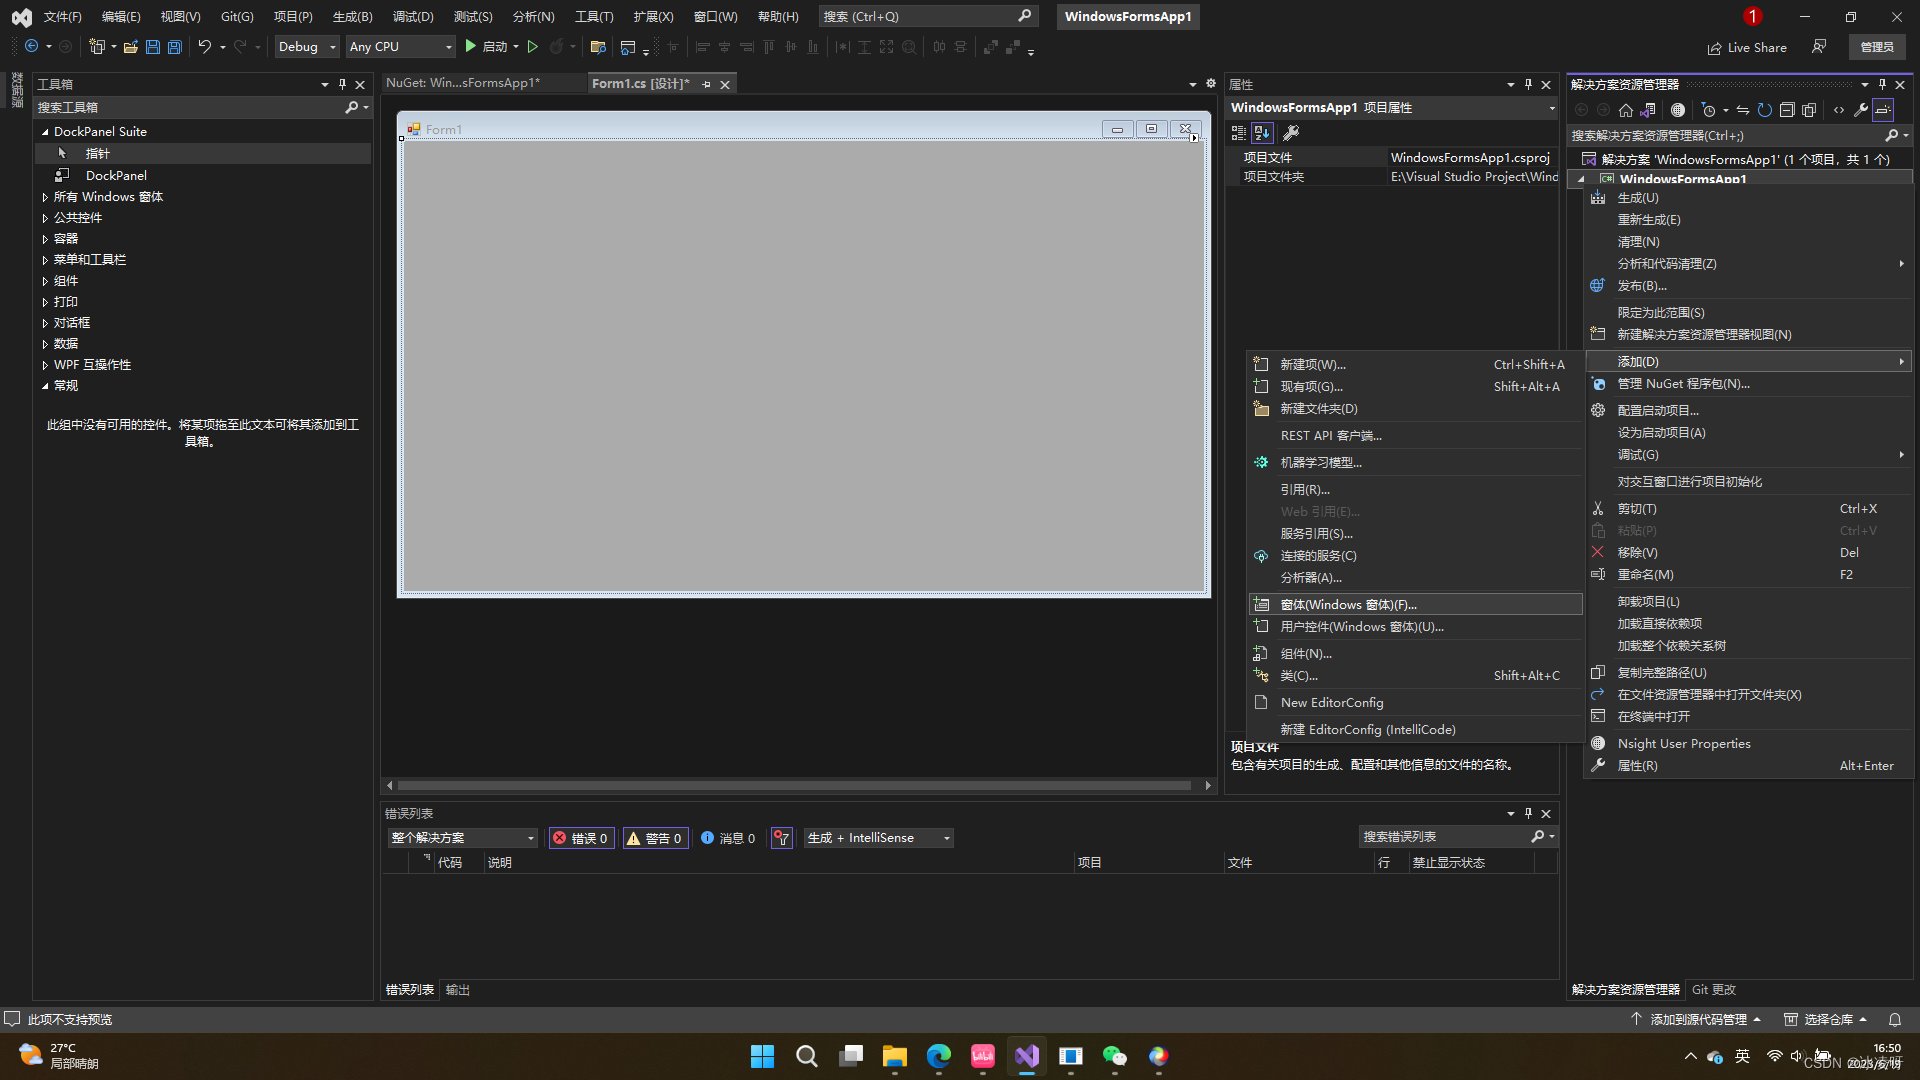The height and width of the screenshot is (1080, 1920).
Task: Click the refresh icon in Solution Explorer
Action: coord(1765,110)
